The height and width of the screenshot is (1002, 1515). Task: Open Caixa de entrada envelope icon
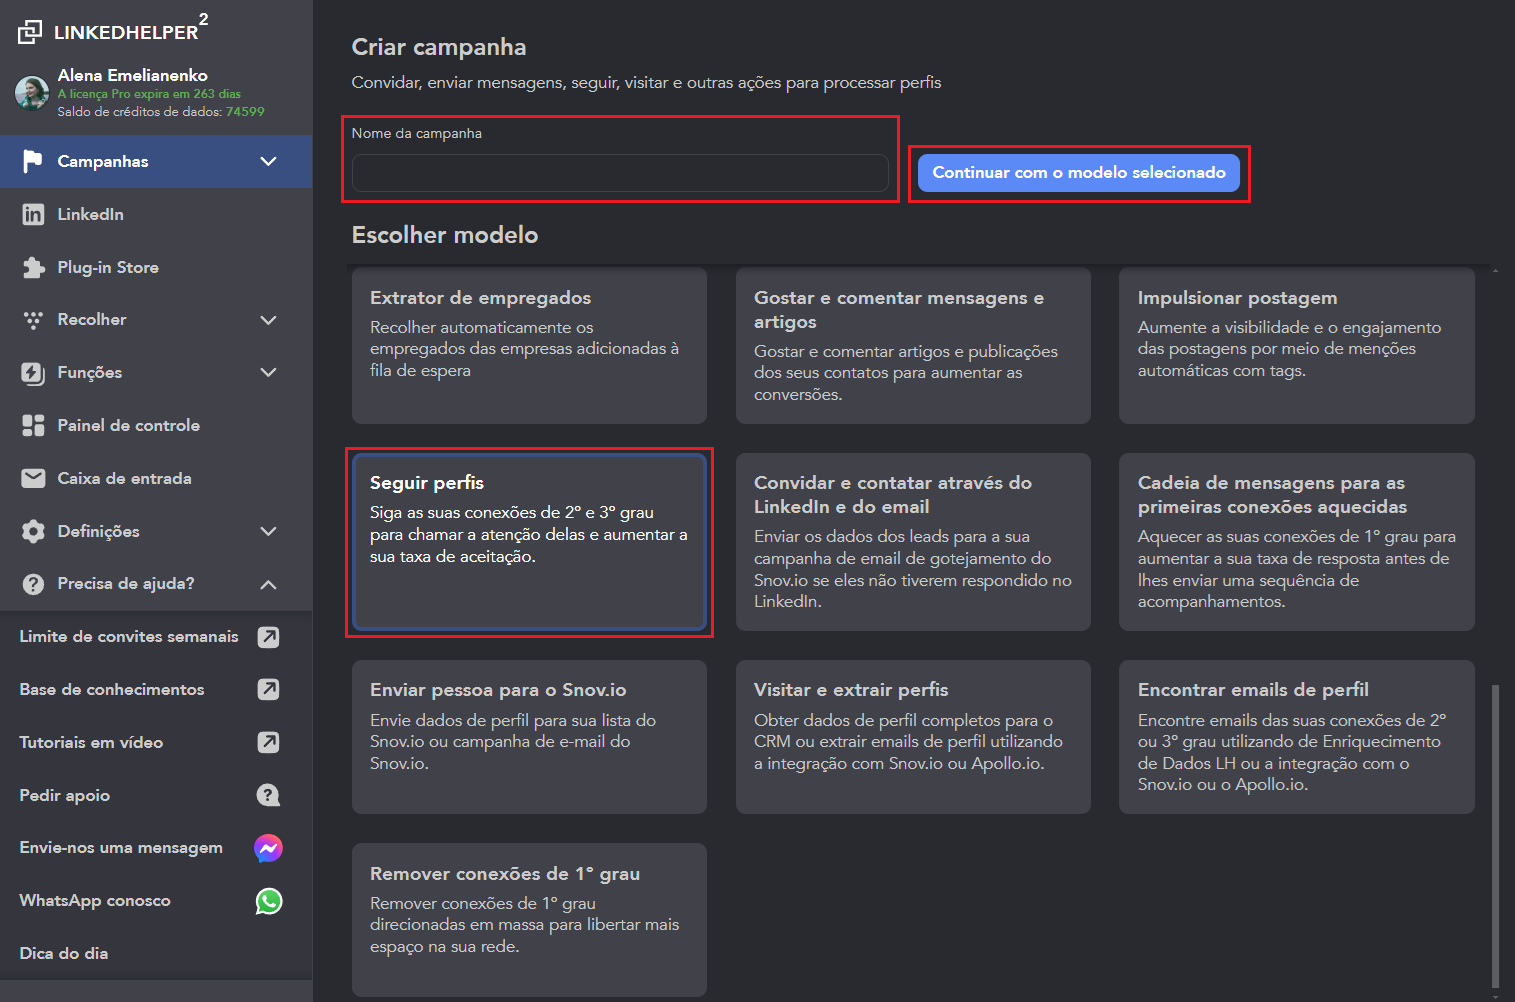pos(33,479)
